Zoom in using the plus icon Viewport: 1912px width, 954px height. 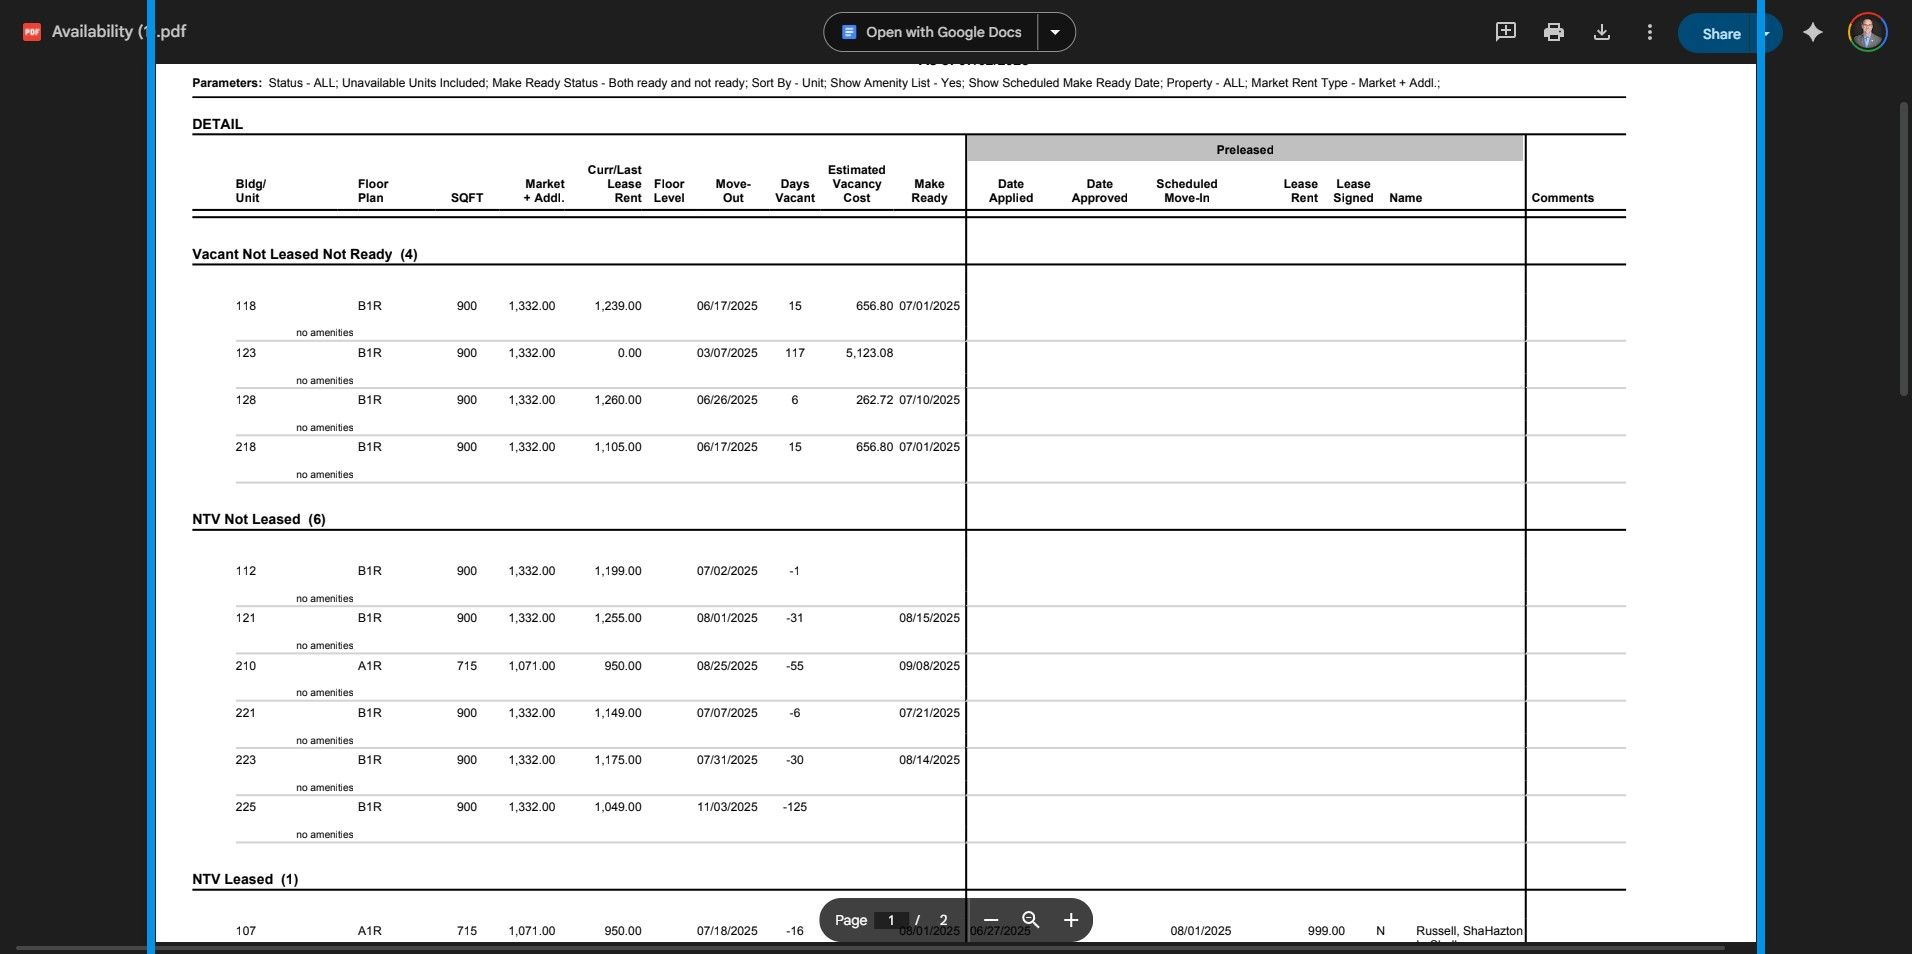(1071, 920)
